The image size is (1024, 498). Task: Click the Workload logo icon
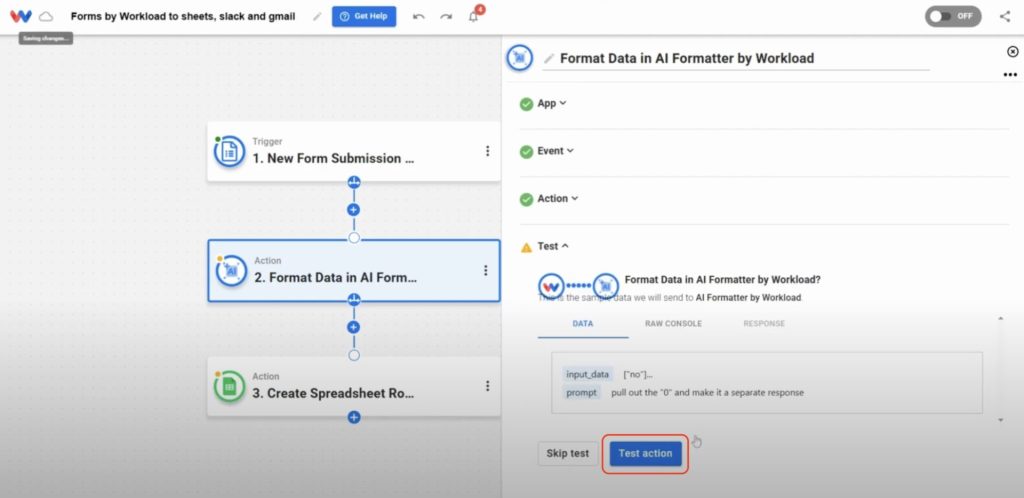coord(21,16)
